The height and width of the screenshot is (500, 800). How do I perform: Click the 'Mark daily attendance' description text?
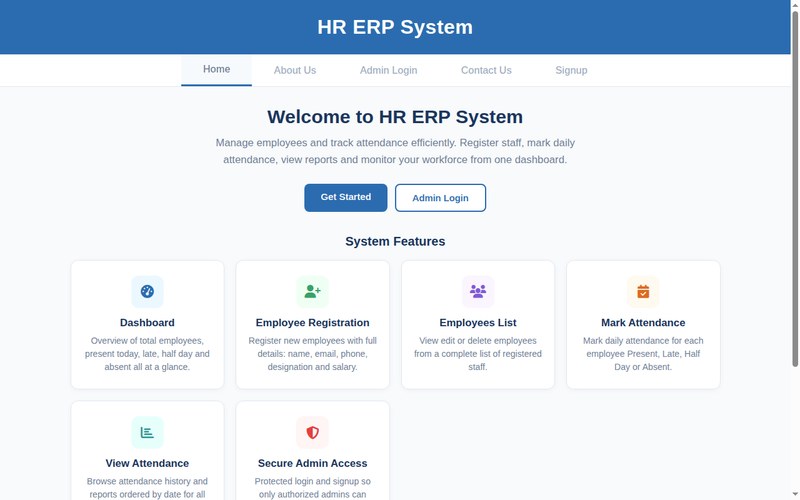click(x=643, y=354)
